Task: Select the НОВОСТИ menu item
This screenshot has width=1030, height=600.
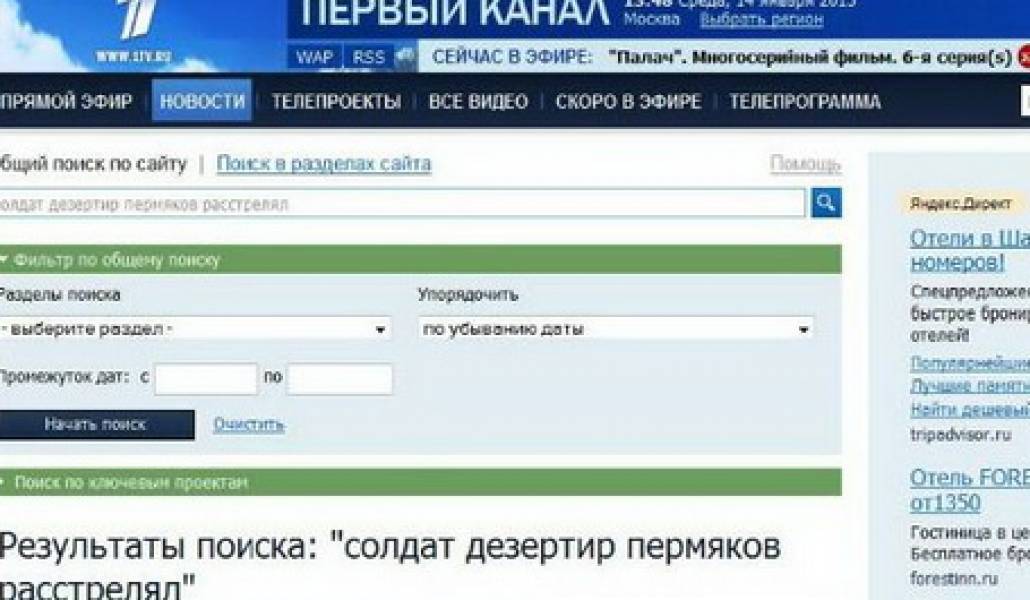Action: point(202,101)
